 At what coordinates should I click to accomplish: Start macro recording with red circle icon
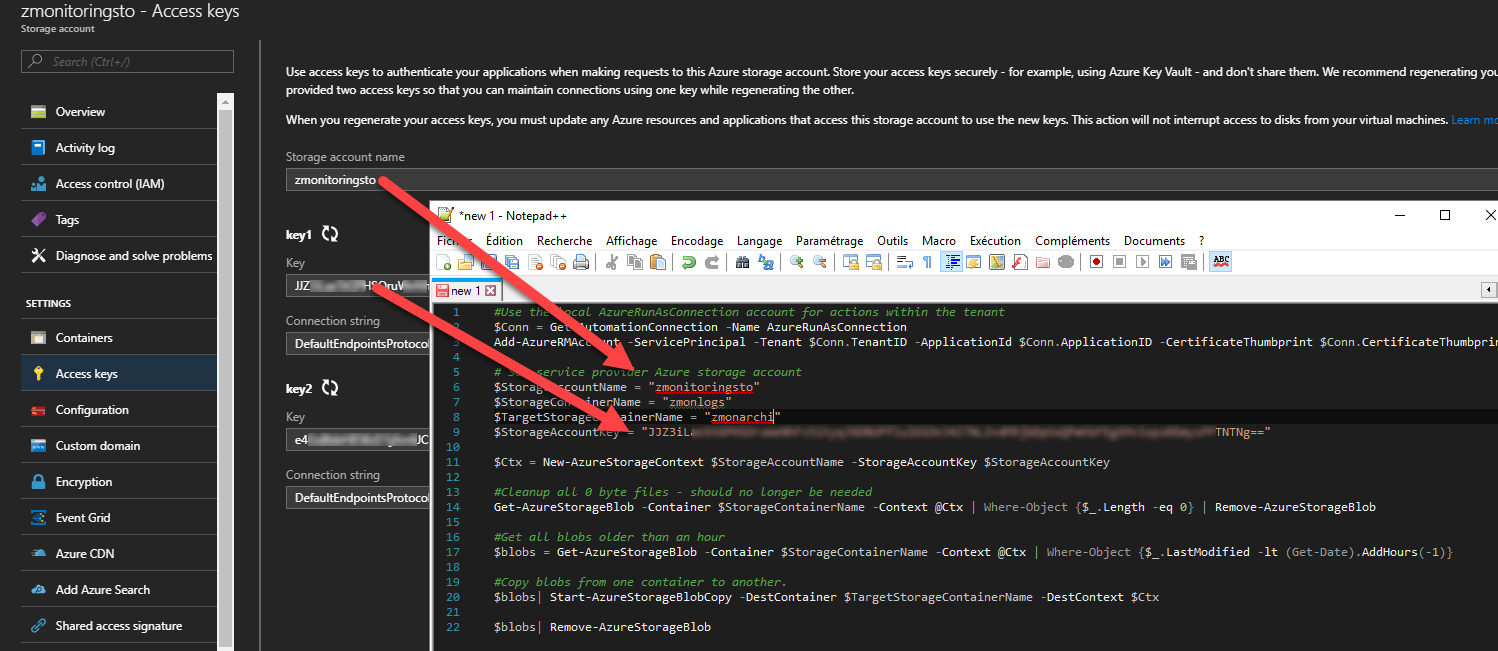pos(1096,262)
